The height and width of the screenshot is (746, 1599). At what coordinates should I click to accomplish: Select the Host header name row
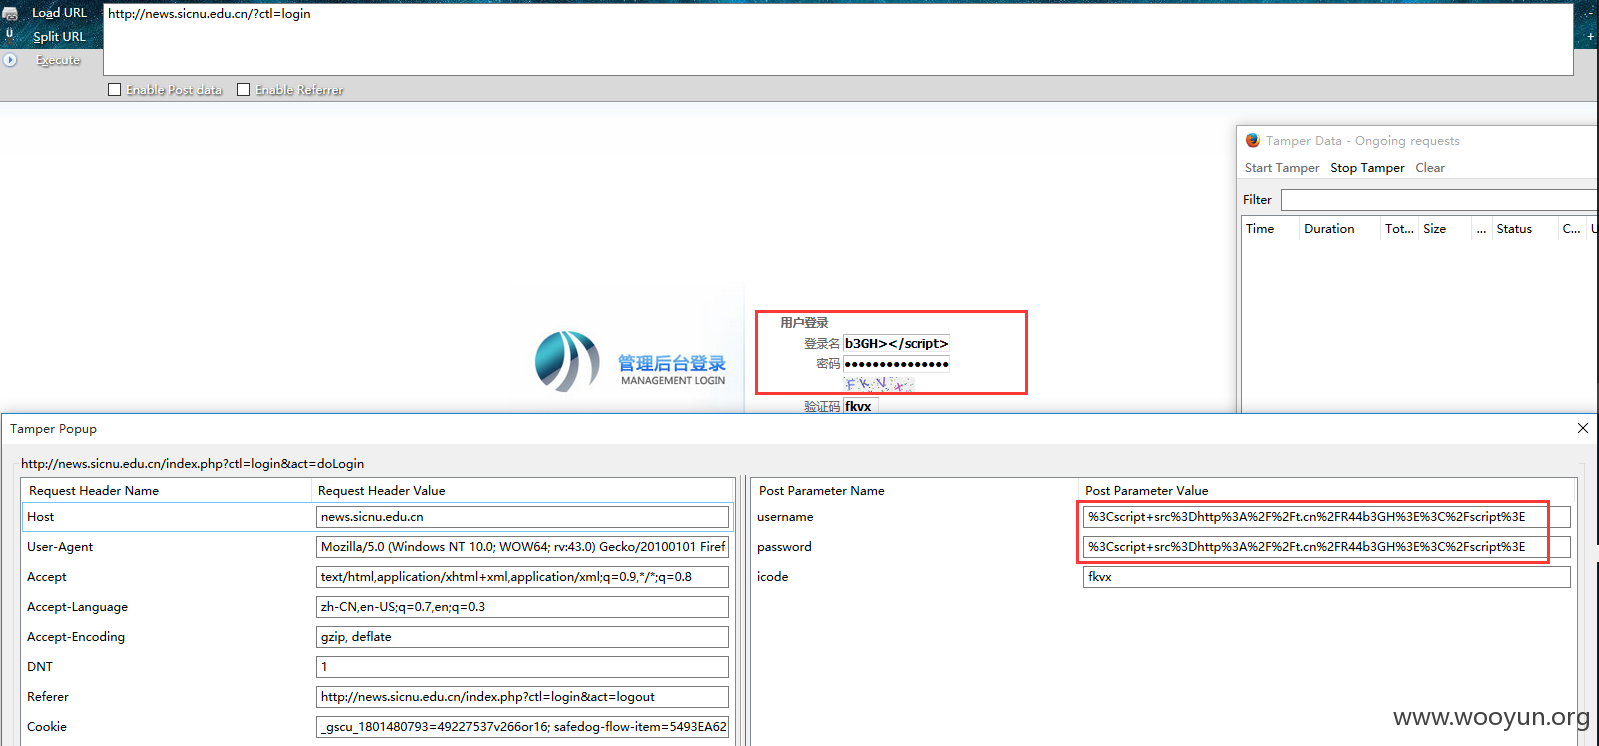click(x=41, y=517)
